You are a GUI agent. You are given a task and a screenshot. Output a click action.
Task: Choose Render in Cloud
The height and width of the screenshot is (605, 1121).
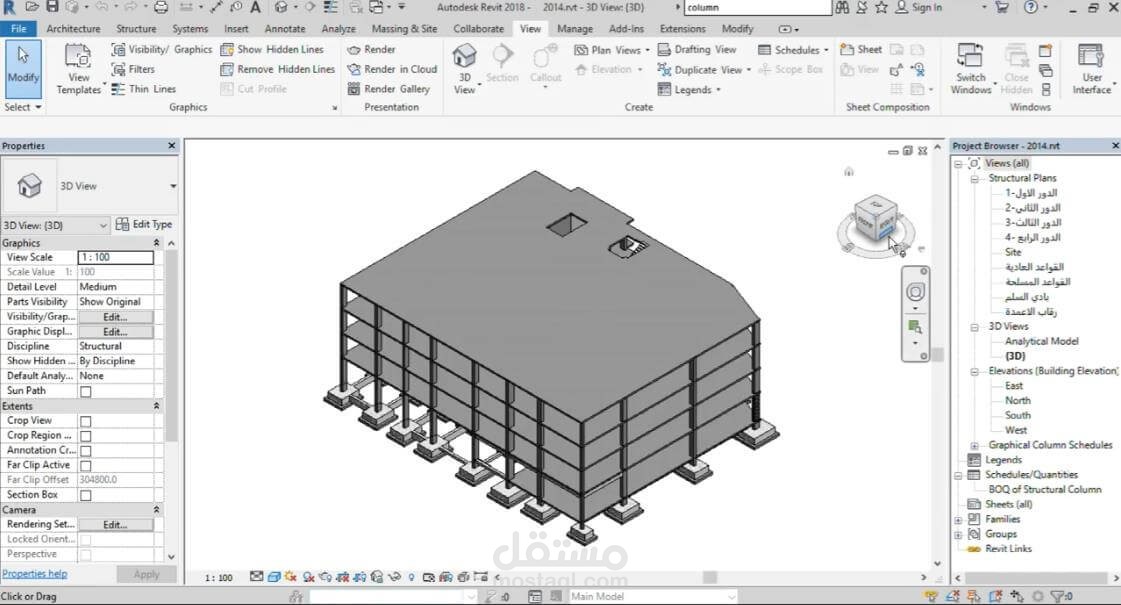(x=392, y=69)
